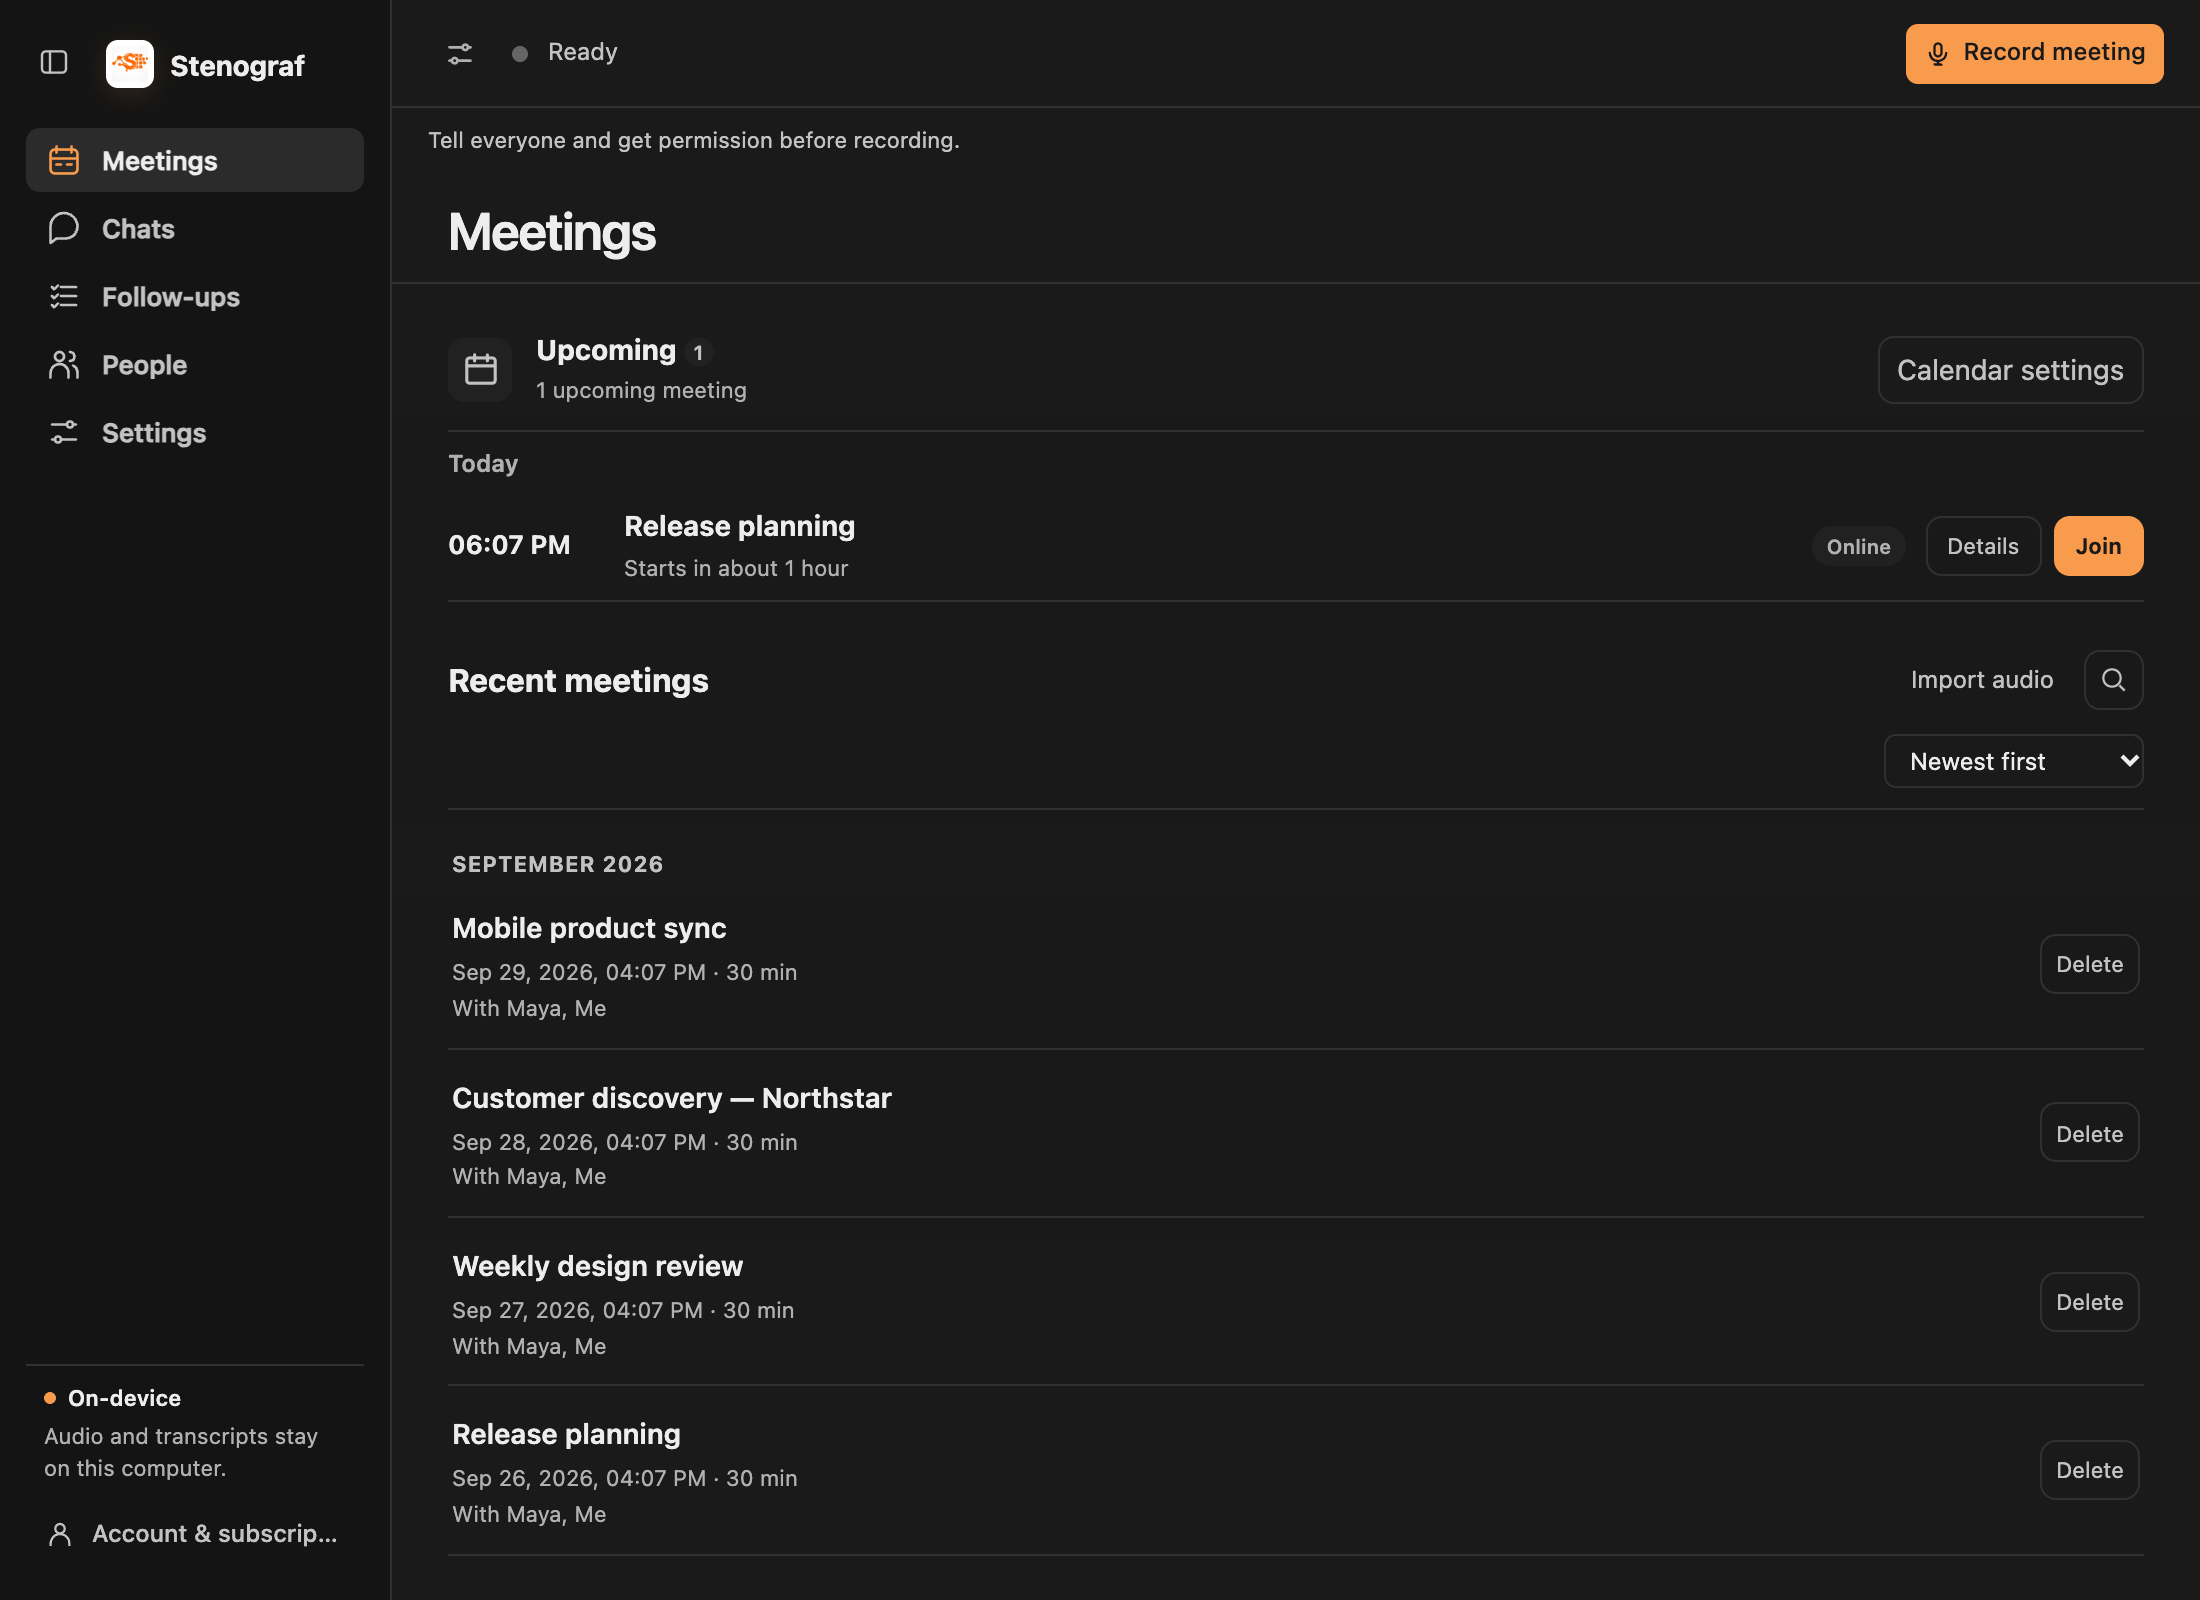Viewport: 2200px width, 1600px height.
Task: Open the People section
Action: tap(195, 364)
